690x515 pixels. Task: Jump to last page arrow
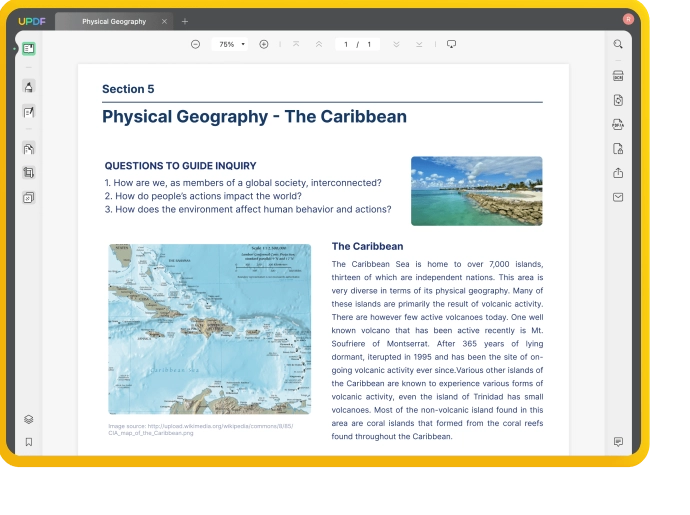point(419,44)
